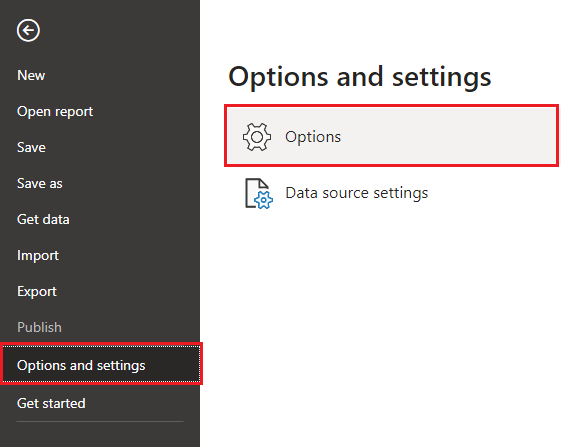Click the Options and settings page heading
This screenshot has width=561, height=447.
360,77
